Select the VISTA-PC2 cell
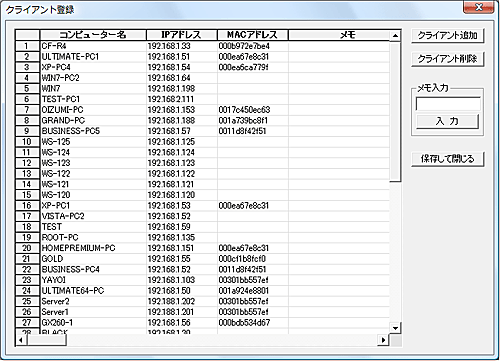This screenshot has height=361, width=500. tap(93, 216)
